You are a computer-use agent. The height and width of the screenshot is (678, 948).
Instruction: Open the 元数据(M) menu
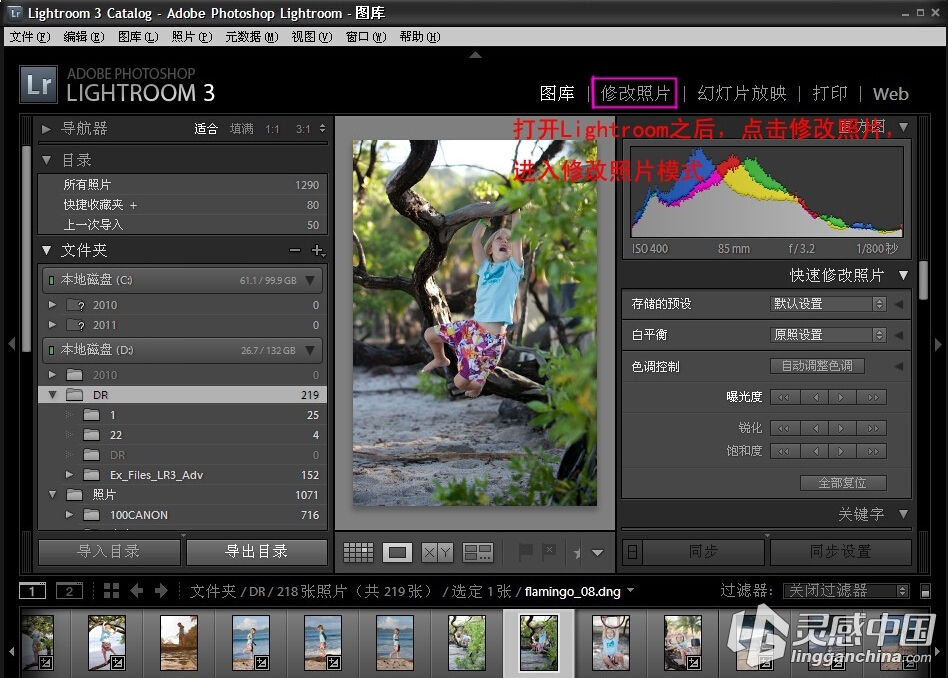tap(252, 37)
